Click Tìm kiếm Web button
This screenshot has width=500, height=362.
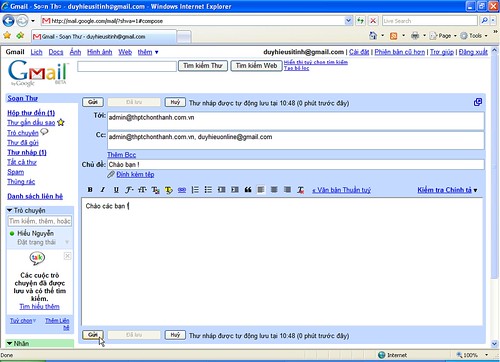256,66
